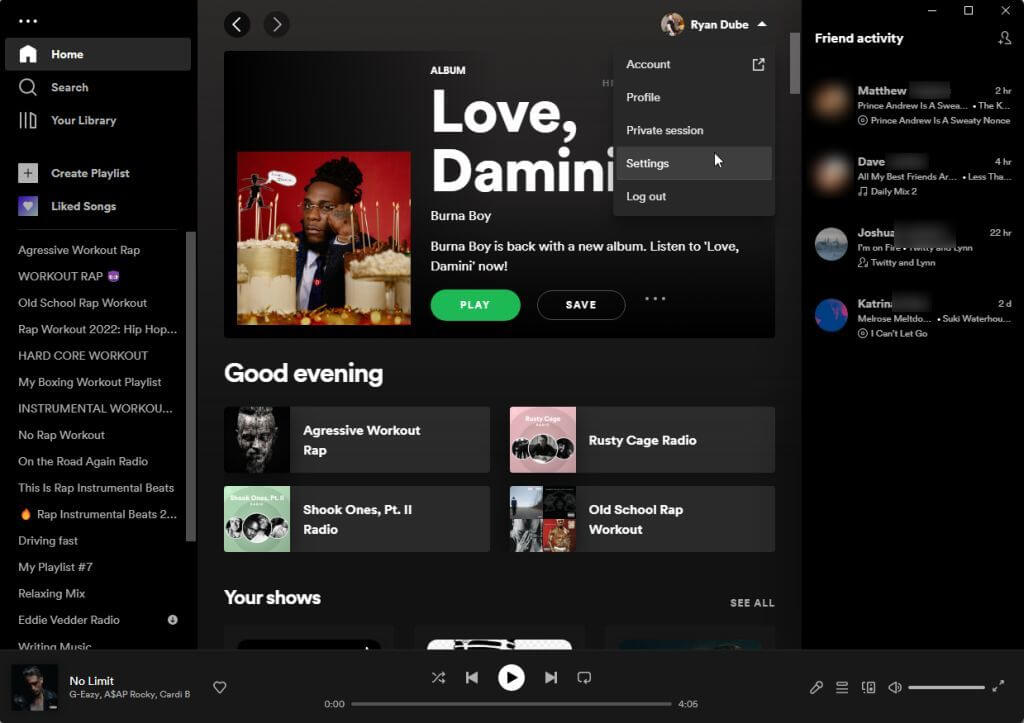
Task: Mute the volume speaker icon
Action: (x=895, y=687)
